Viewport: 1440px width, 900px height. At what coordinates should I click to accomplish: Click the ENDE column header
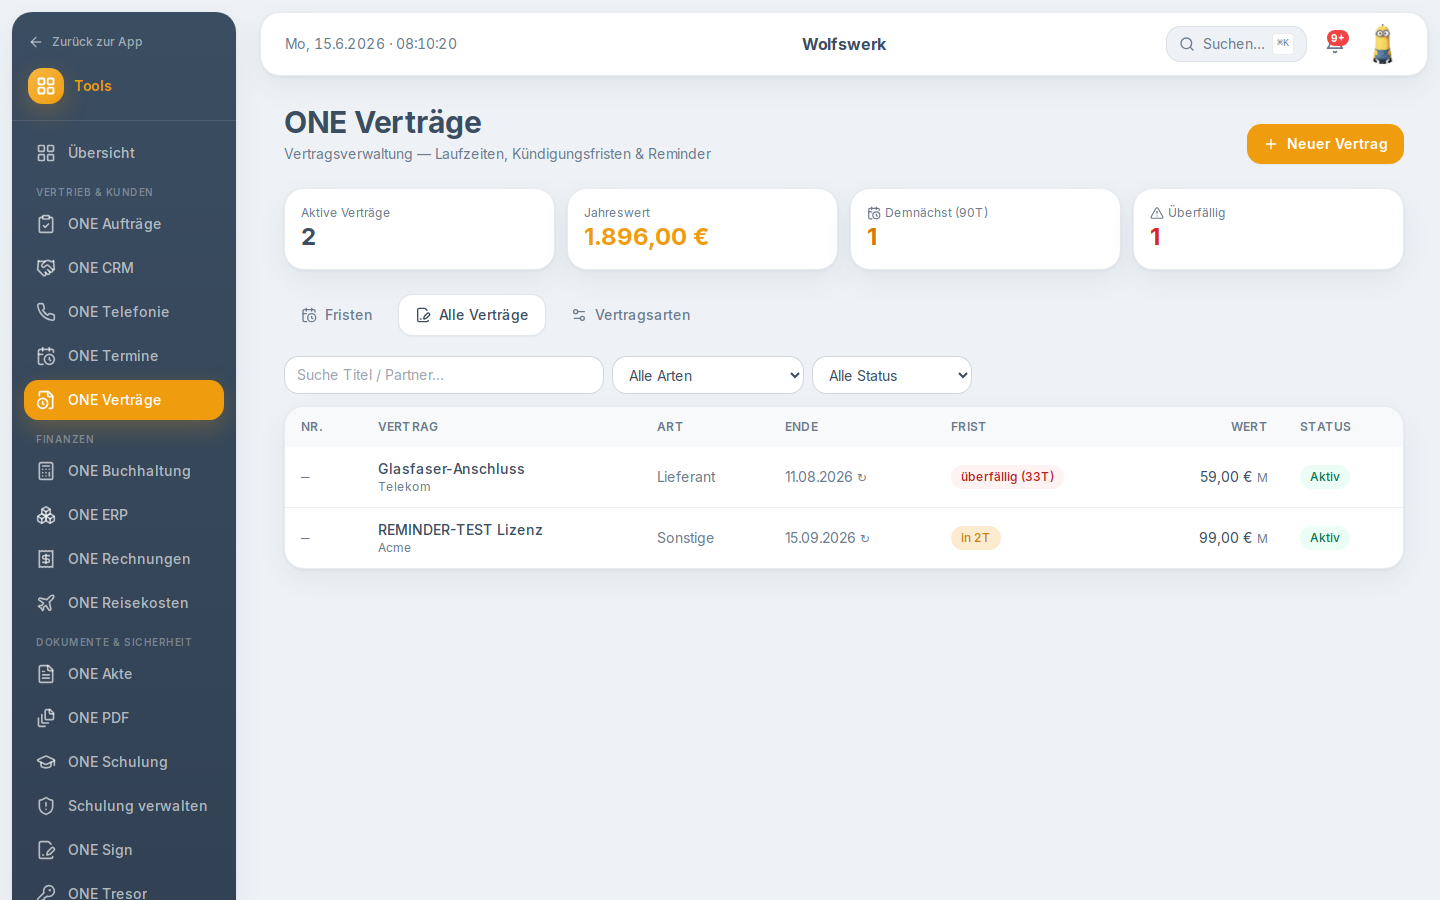click(802, 427)
